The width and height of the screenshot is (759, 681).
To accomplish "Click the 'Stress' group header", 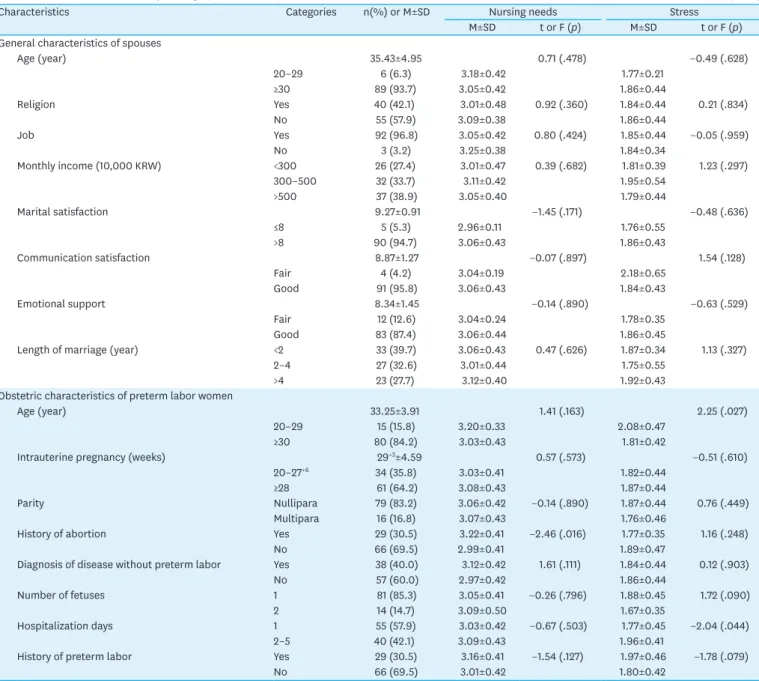I will coord(683,12).
